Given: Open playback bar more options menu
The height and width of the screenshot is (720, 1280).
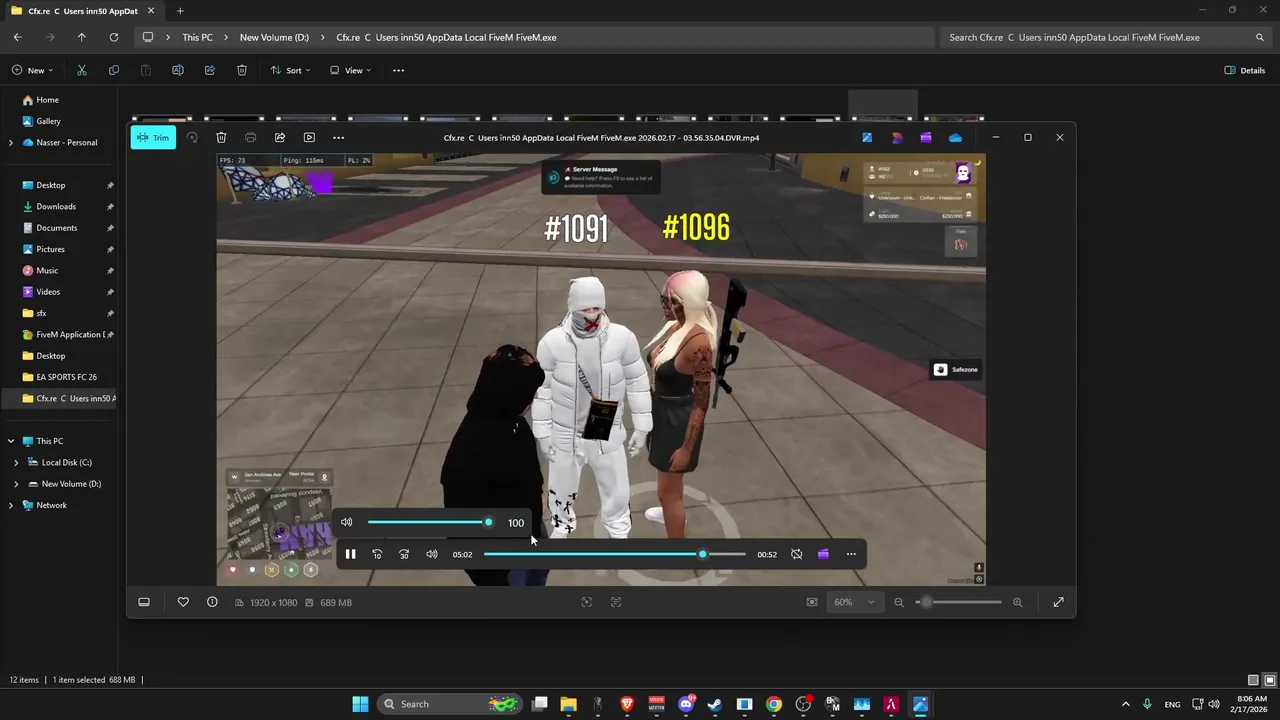Looking at the screenshot, I should [851, 554].
